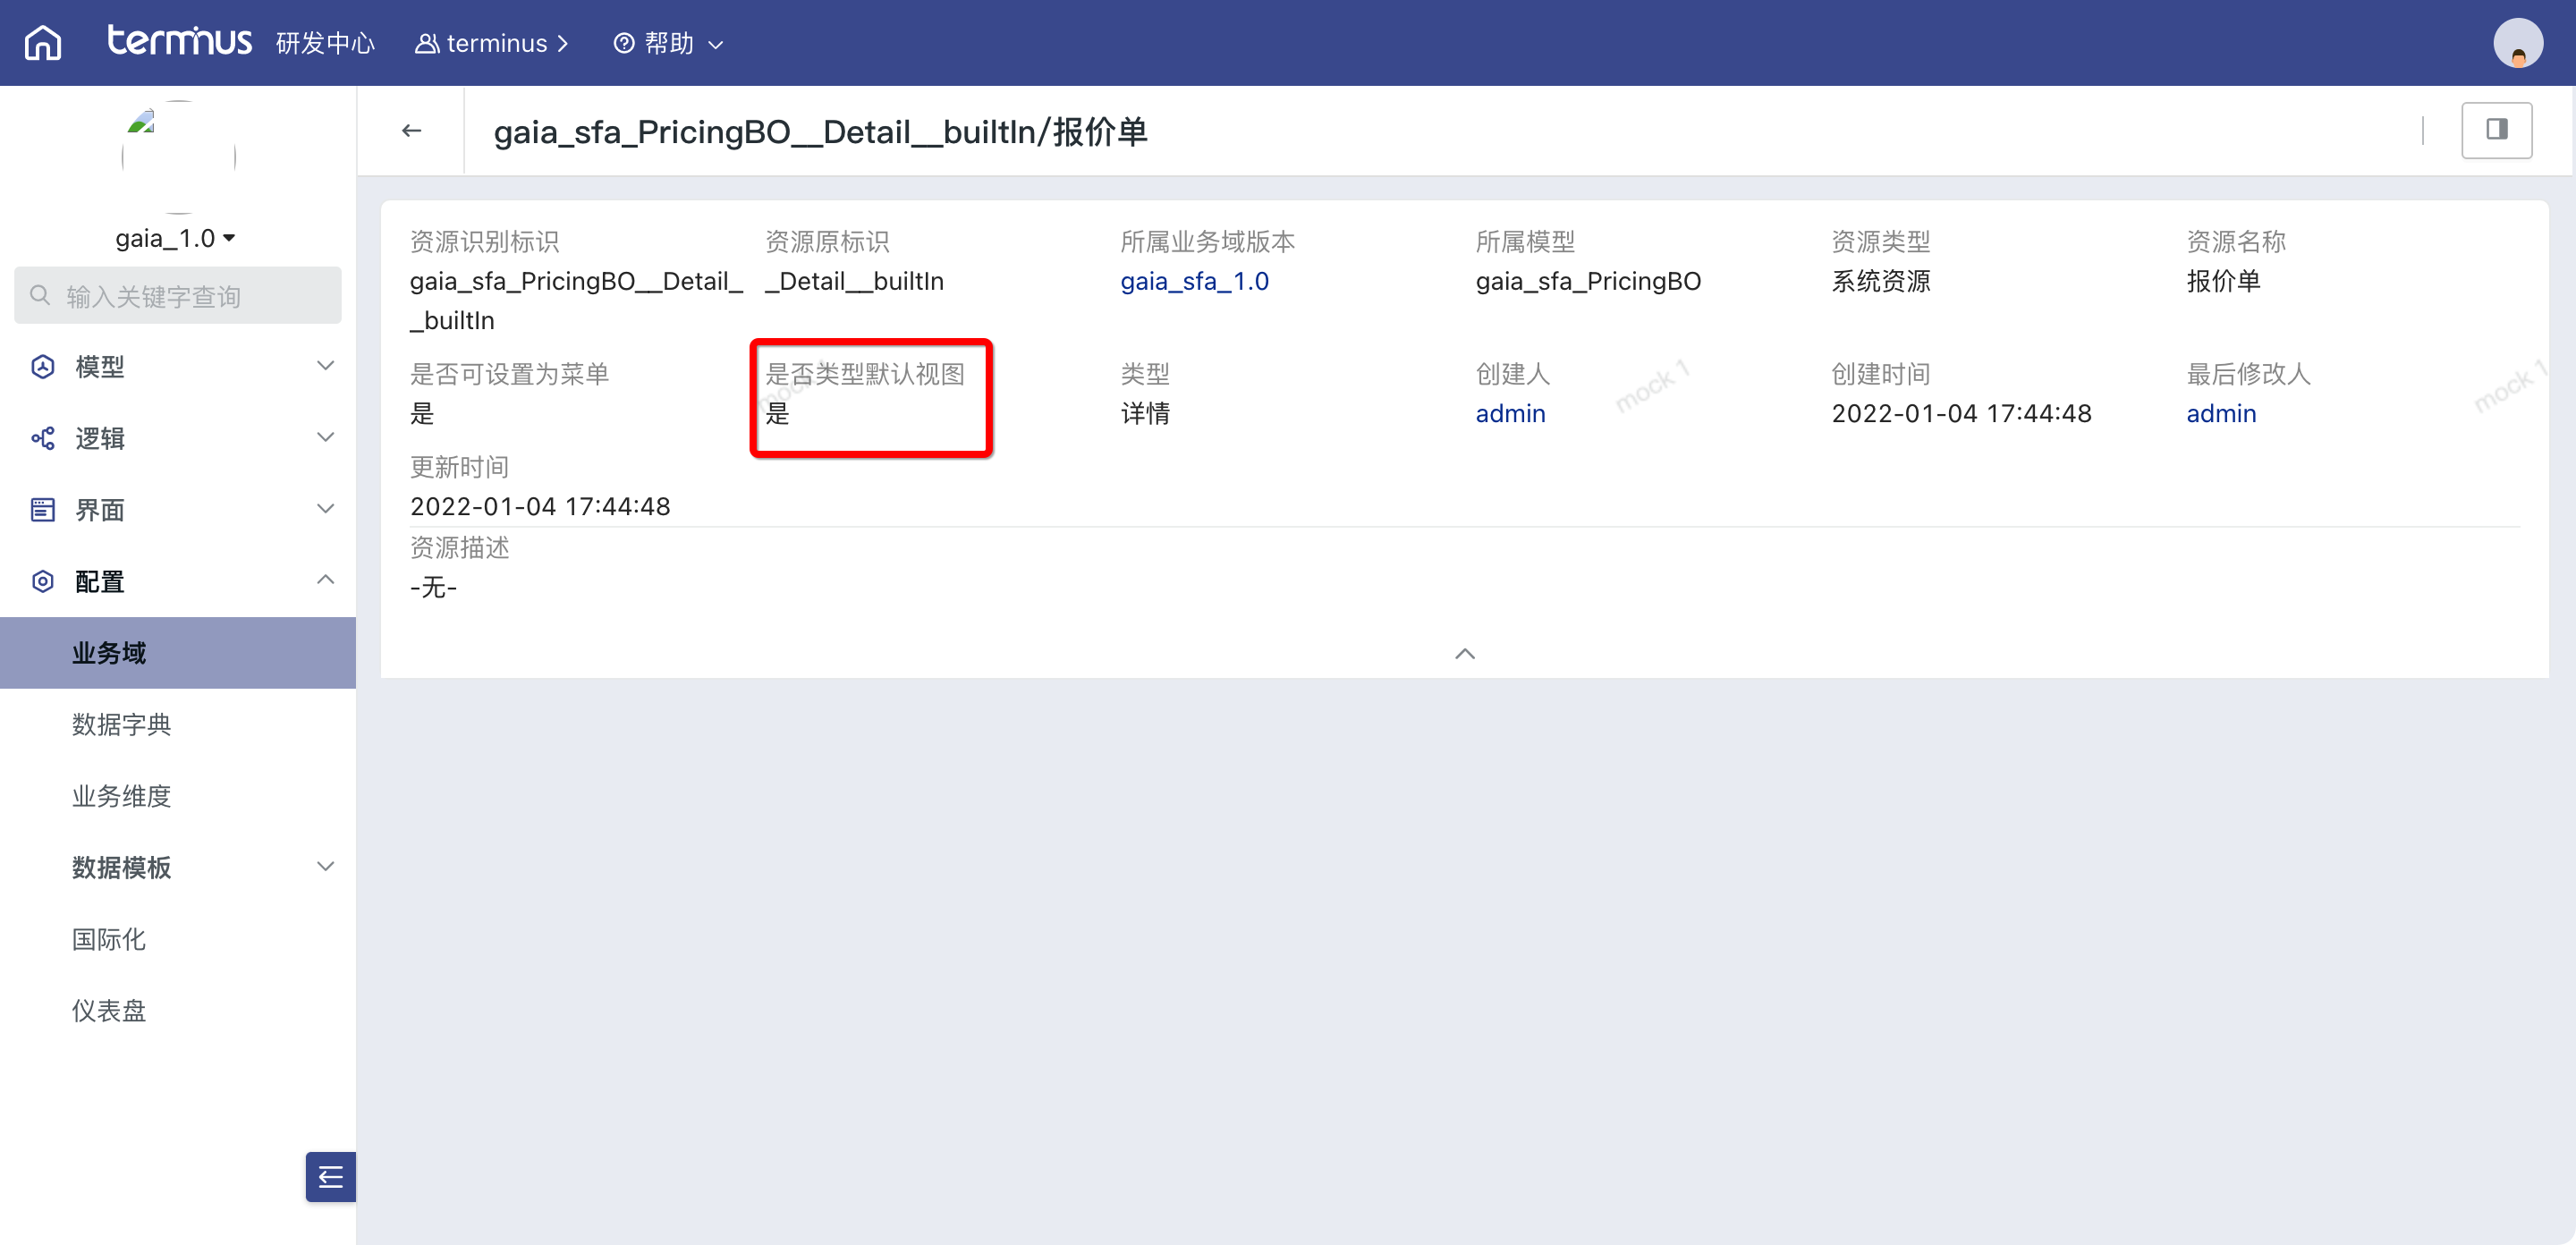
Task: Click the 模型 hexagon icon
Action: pos(43,366)
